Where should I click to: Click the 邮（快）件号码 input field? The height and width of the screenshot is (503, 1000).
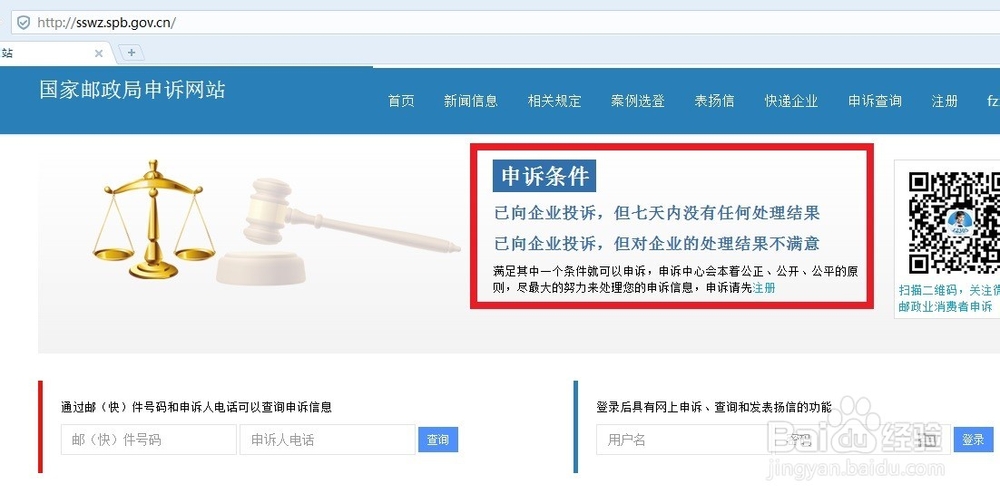point(149,439)
